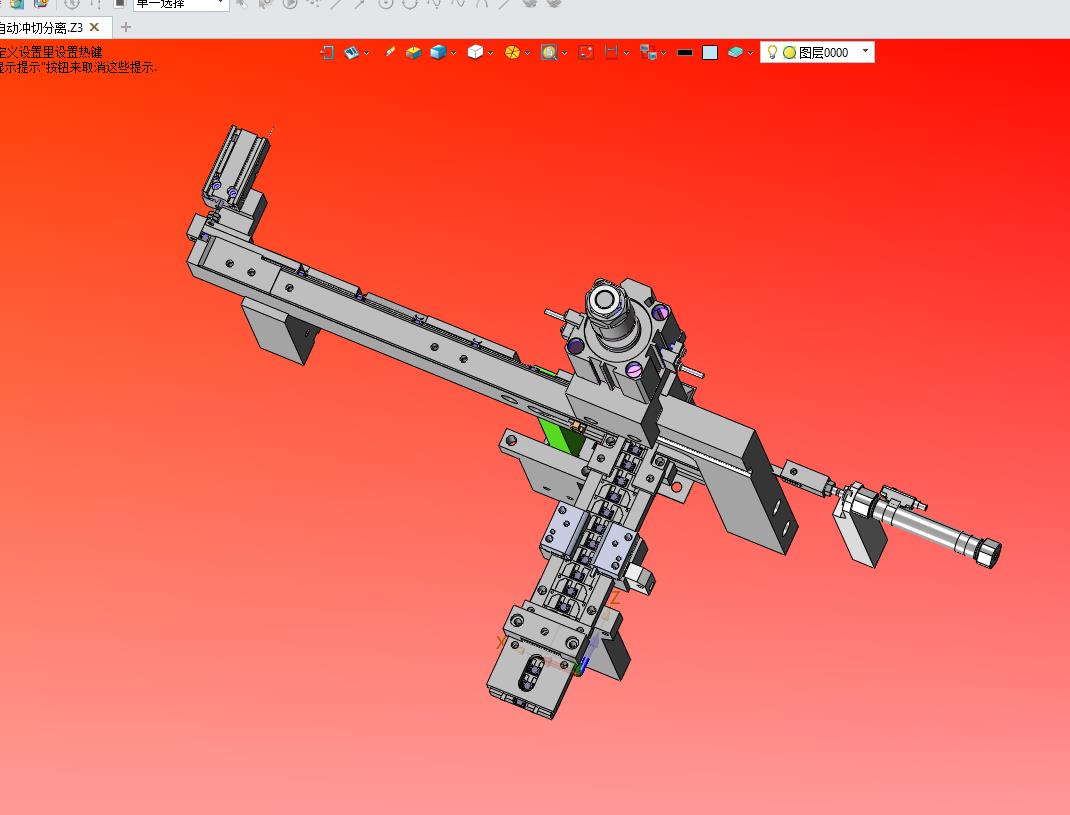
Task: Click the yellow and blue box icon
Action: point(413,53)
